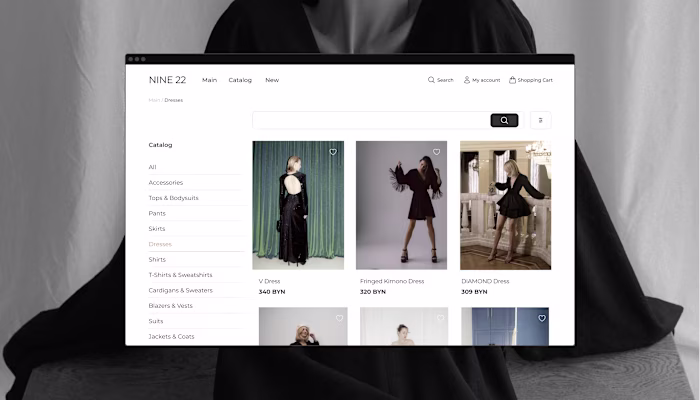
Task: Click the 320 BYN price
Action: (373, 292)
